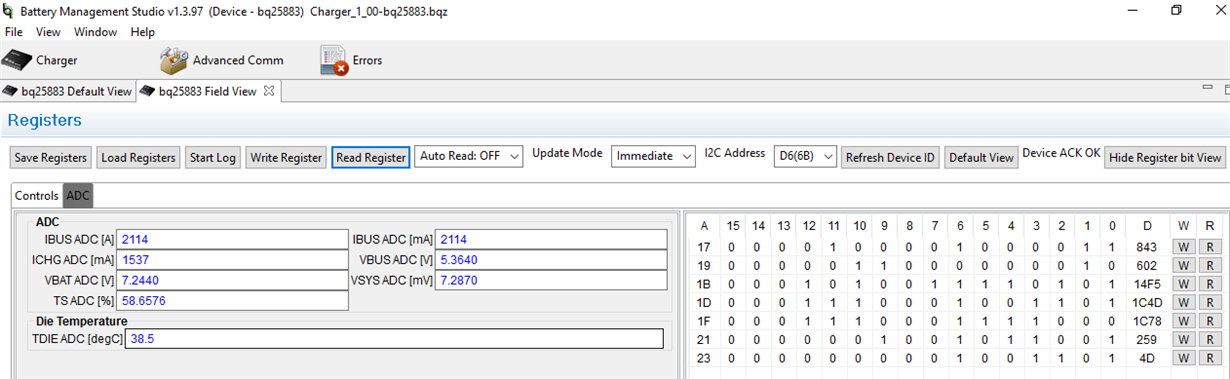Toggle bit 0 of register 1F
The width and height of the screenshot is (1230, 379).
coord(1112,321)
